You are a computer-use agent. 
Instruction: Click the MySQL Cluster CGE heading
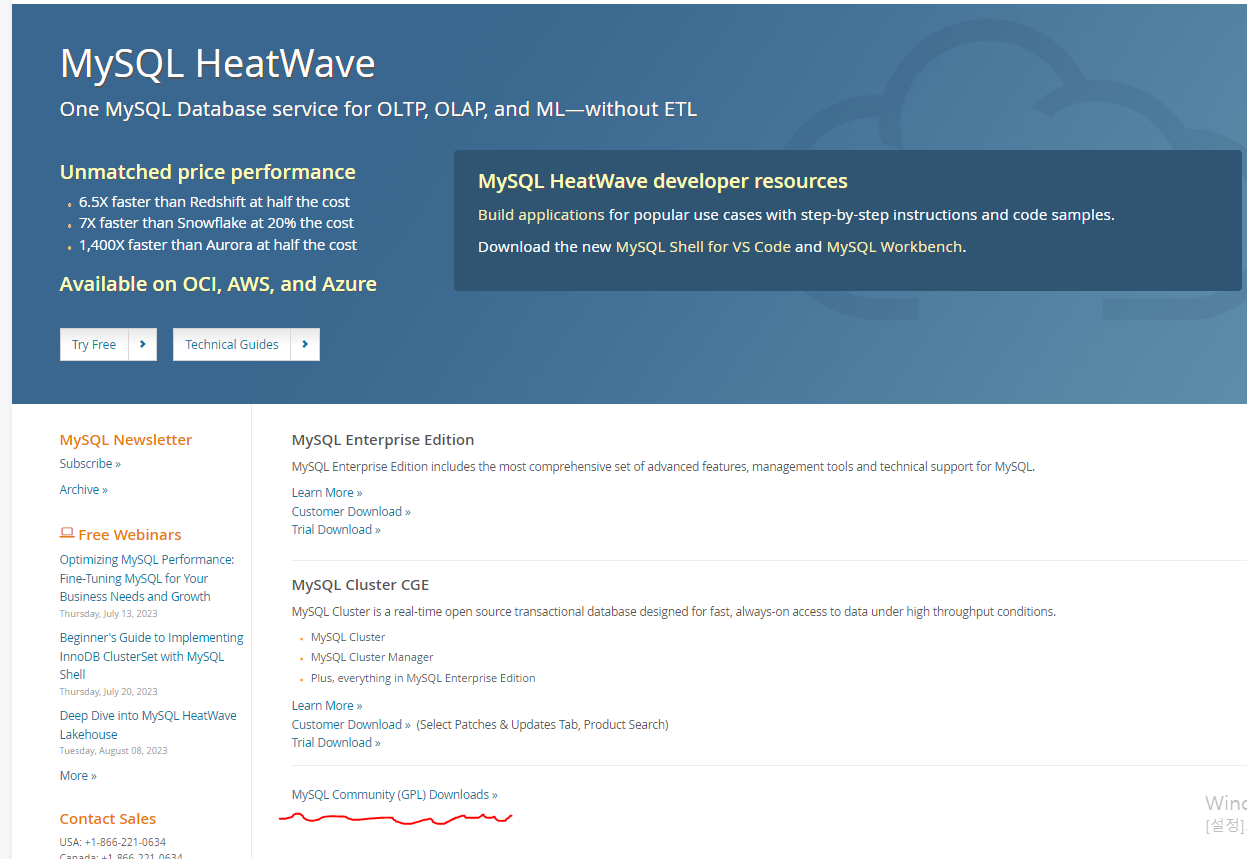click(360, 585)
